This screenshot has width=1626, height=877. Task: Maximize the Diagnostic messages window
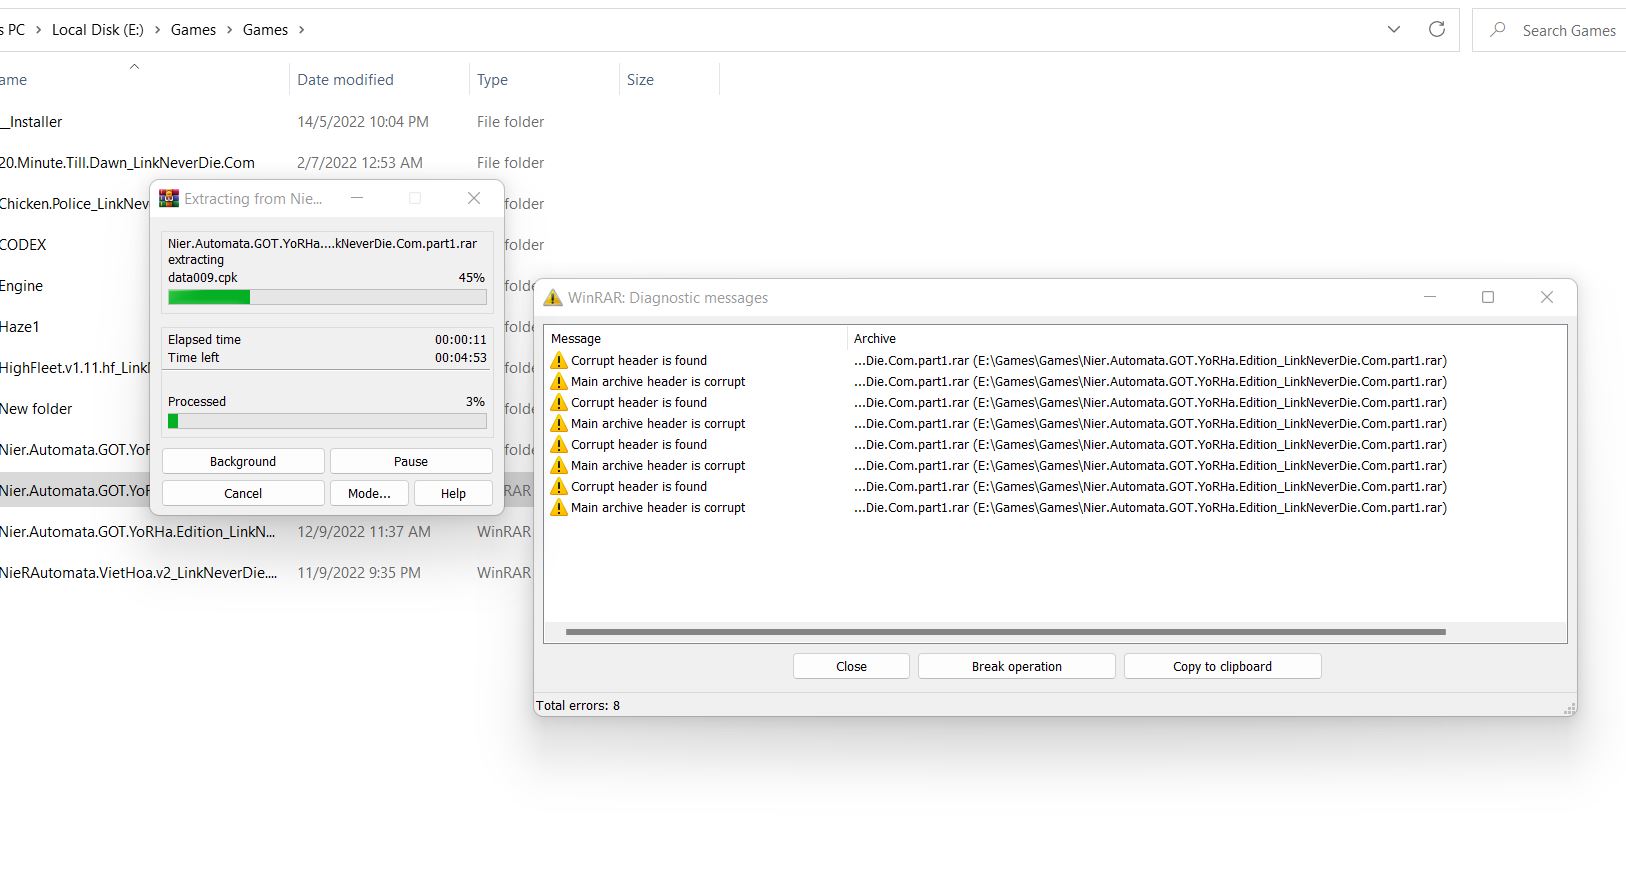pyautogui.click(x=1487, y=297)
